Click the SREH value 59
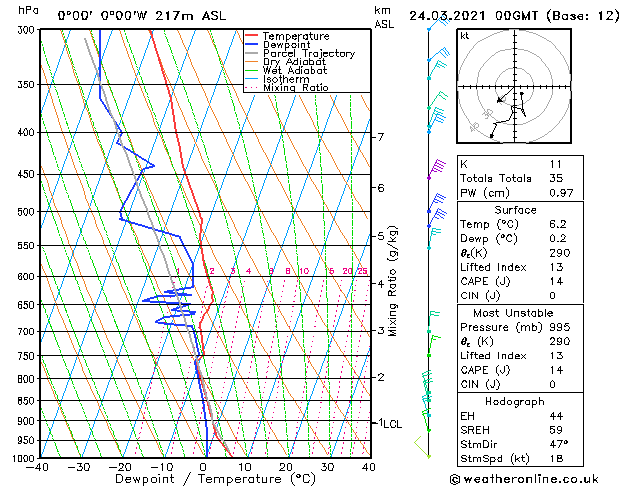Viewport: 629px width, 486px height. point(556,430)
